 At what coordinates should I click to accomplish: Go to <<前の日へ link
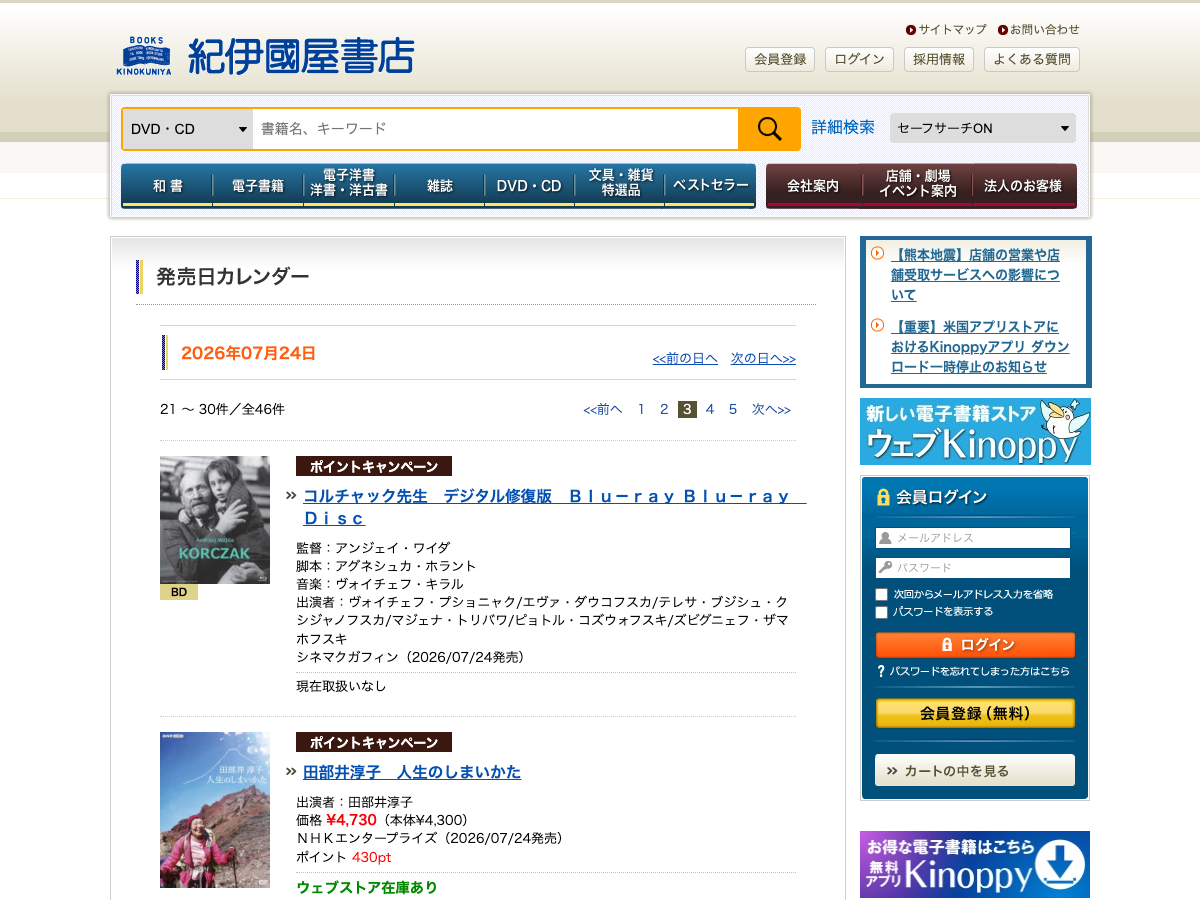685,358
